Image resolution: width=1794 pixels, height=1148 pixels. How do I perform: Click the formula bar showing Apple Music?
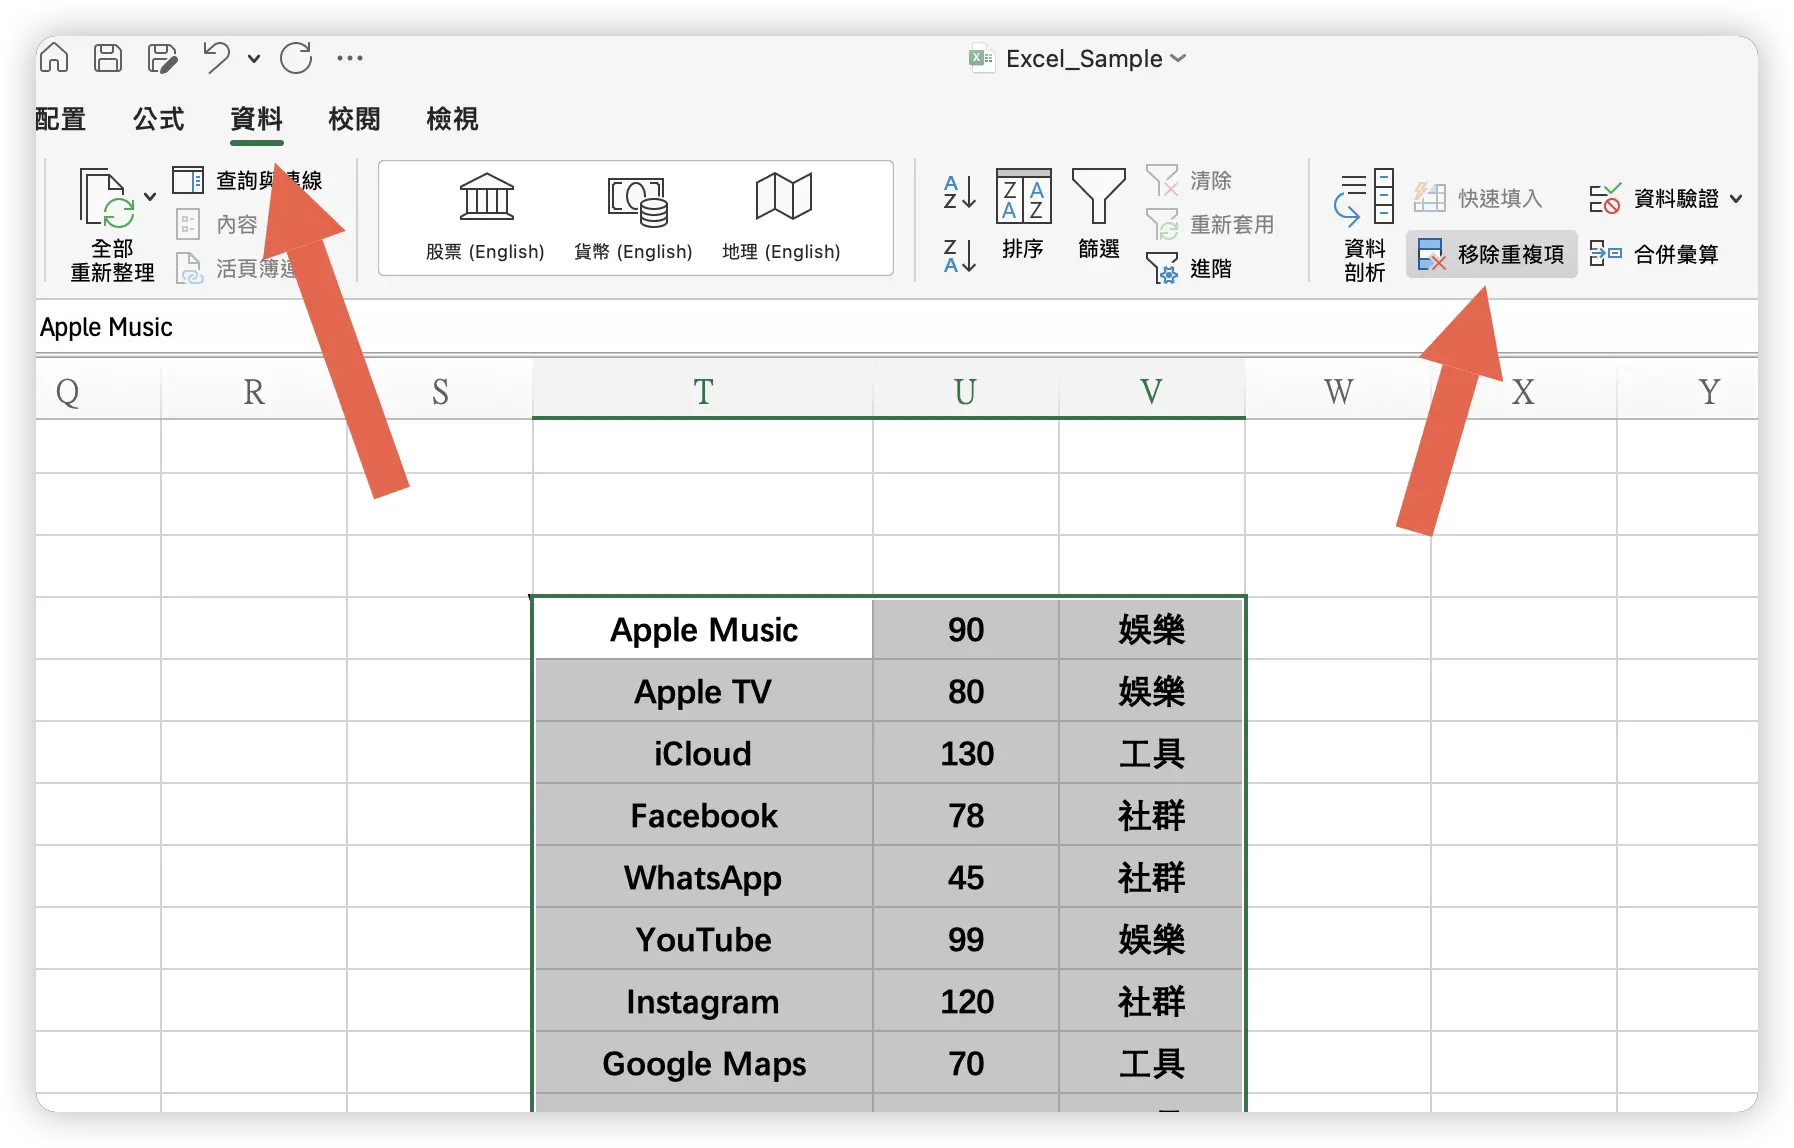(x=896, y=327)
